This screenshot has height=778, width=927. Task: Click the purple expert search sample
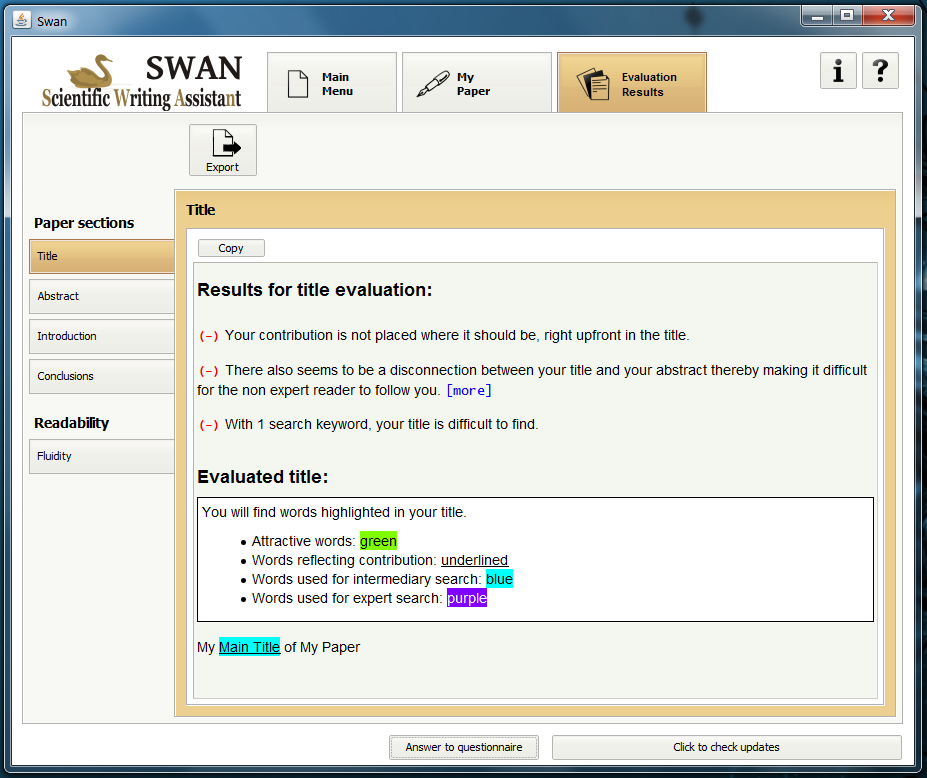(467, 598)
